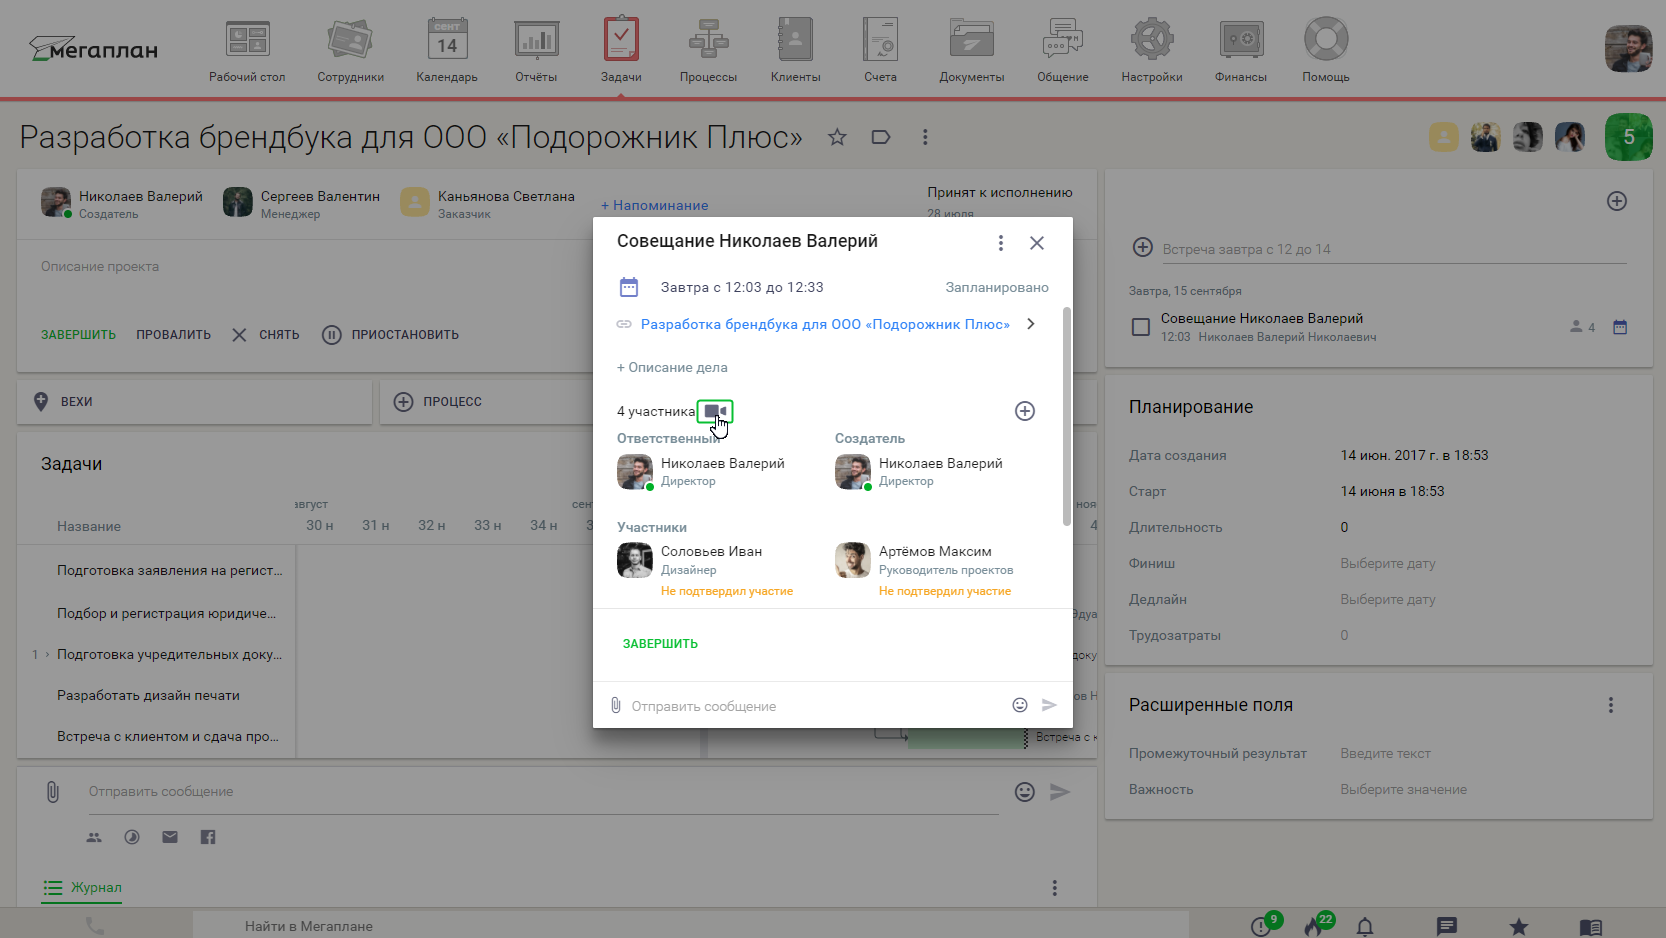Open the Настройки section
Screen dimensions: 1666x938
point(1151,50)
